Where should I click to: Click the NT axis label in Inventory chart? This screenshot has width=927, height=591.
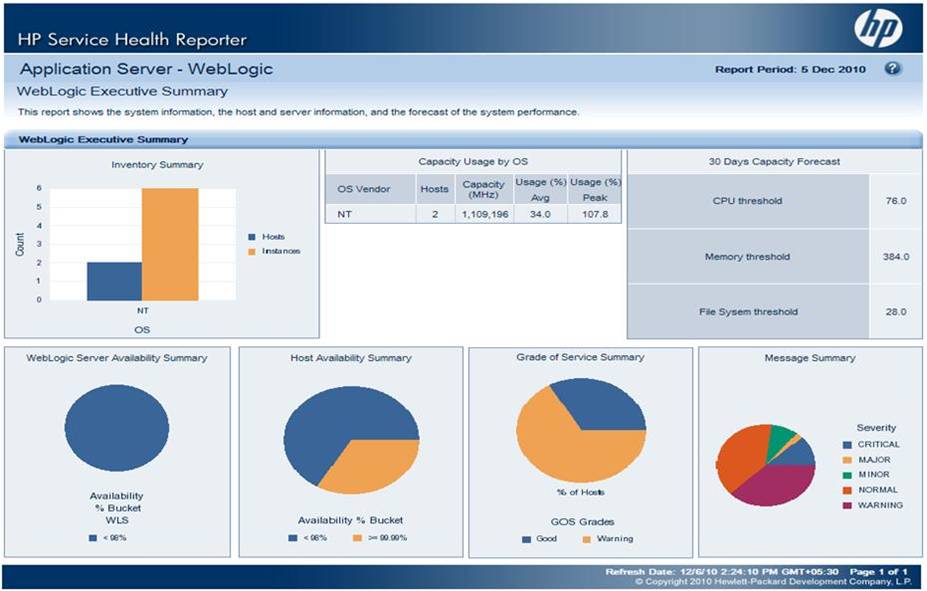(x=142, y=310)
